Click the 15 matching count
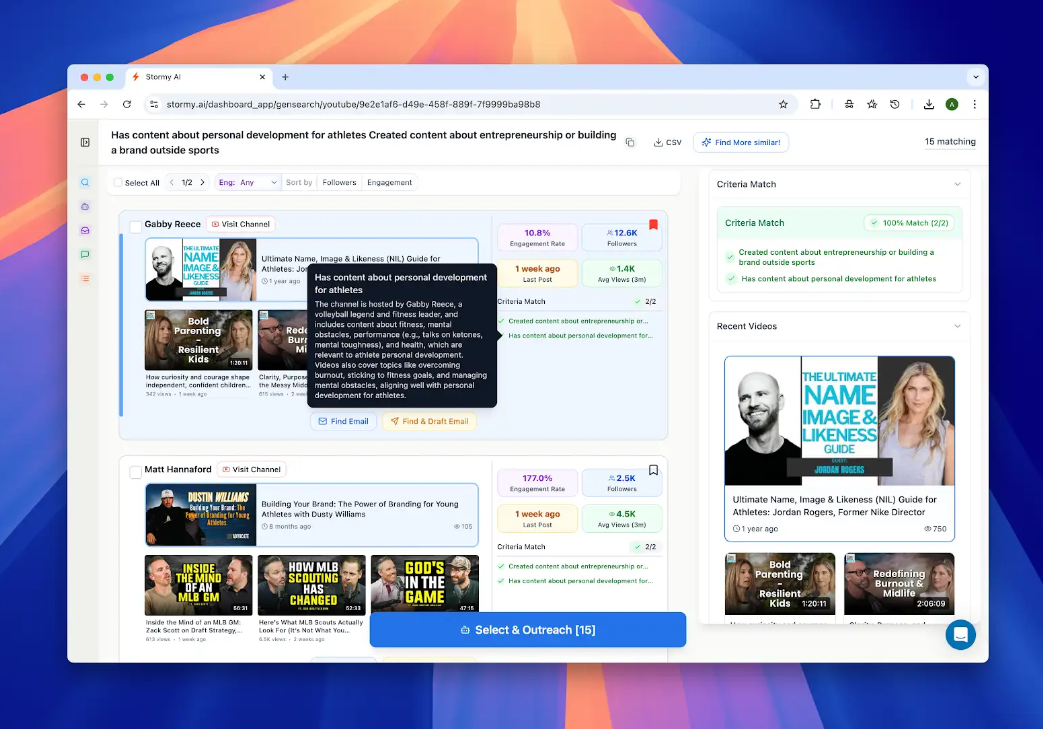This screenshot has width=1043, height=729. coord(950,142)
